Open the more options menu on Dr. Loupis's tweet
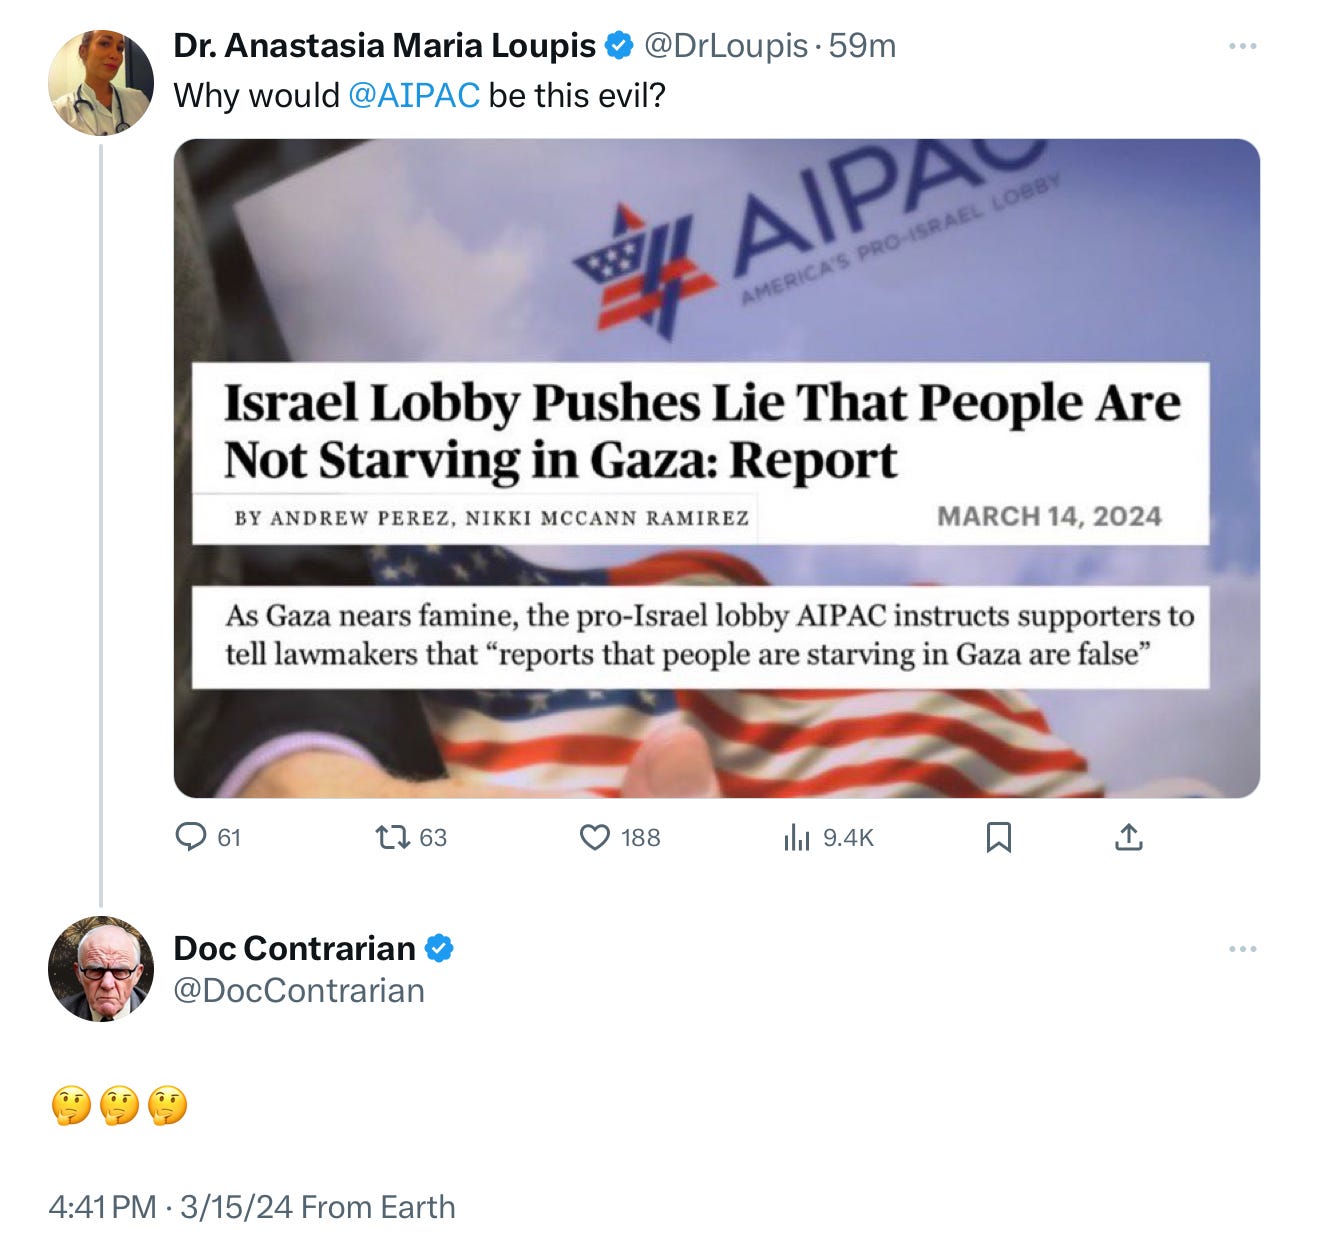The image size is (1318, 1254). point(1242,46)
